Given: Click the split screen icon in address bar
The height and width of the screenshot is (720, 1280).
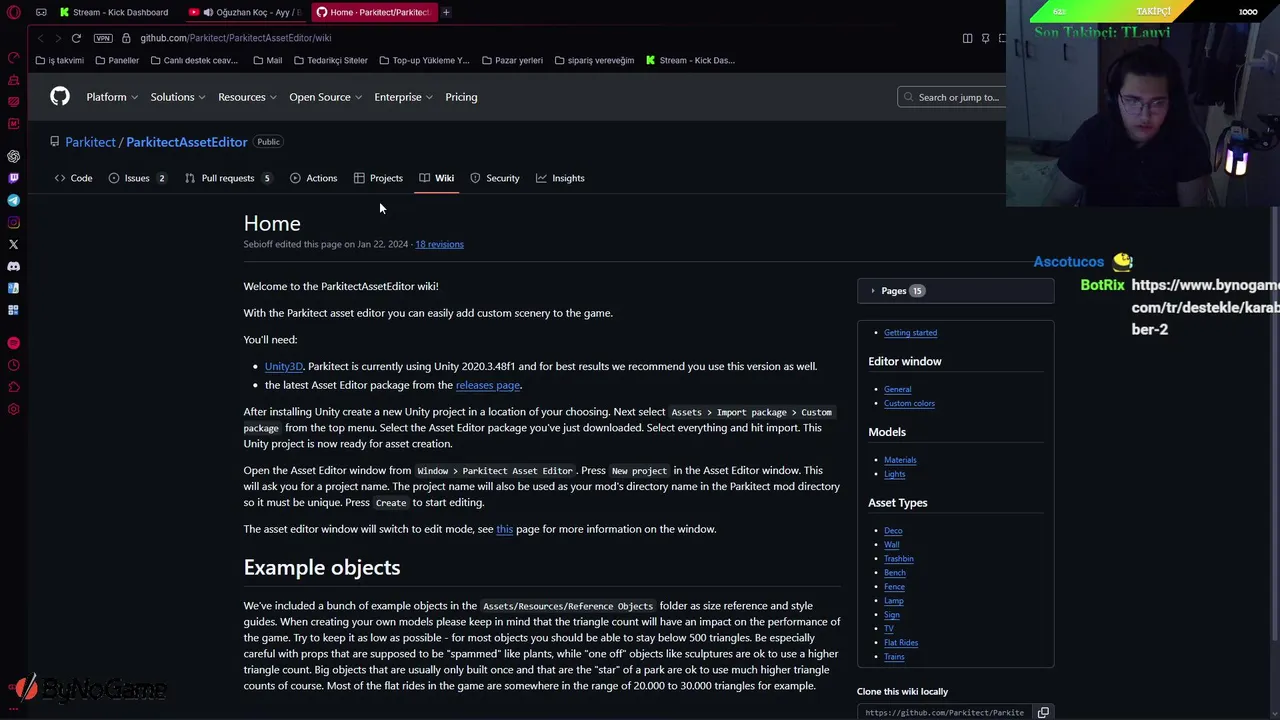Looking at the screenshot, I should 967,38.
